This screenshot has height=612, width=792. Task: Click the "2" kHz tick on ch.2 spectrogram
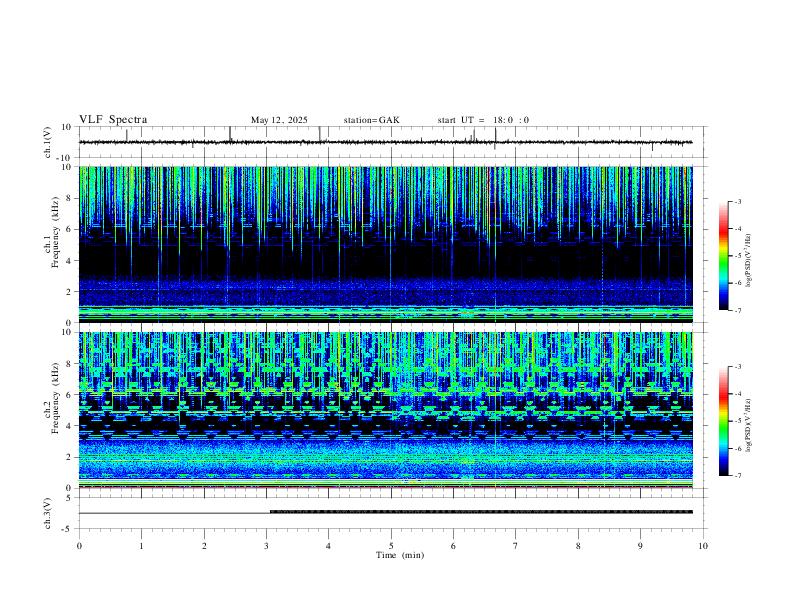[69, 457]
